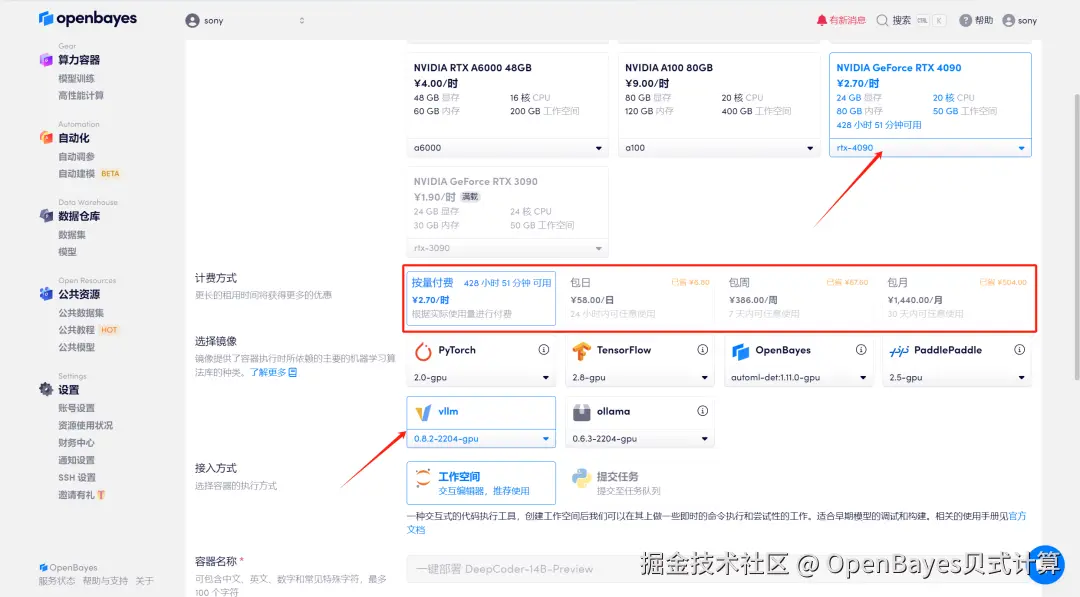
Task: Open 官方文档 link
Action: [x=1017, y=516]
